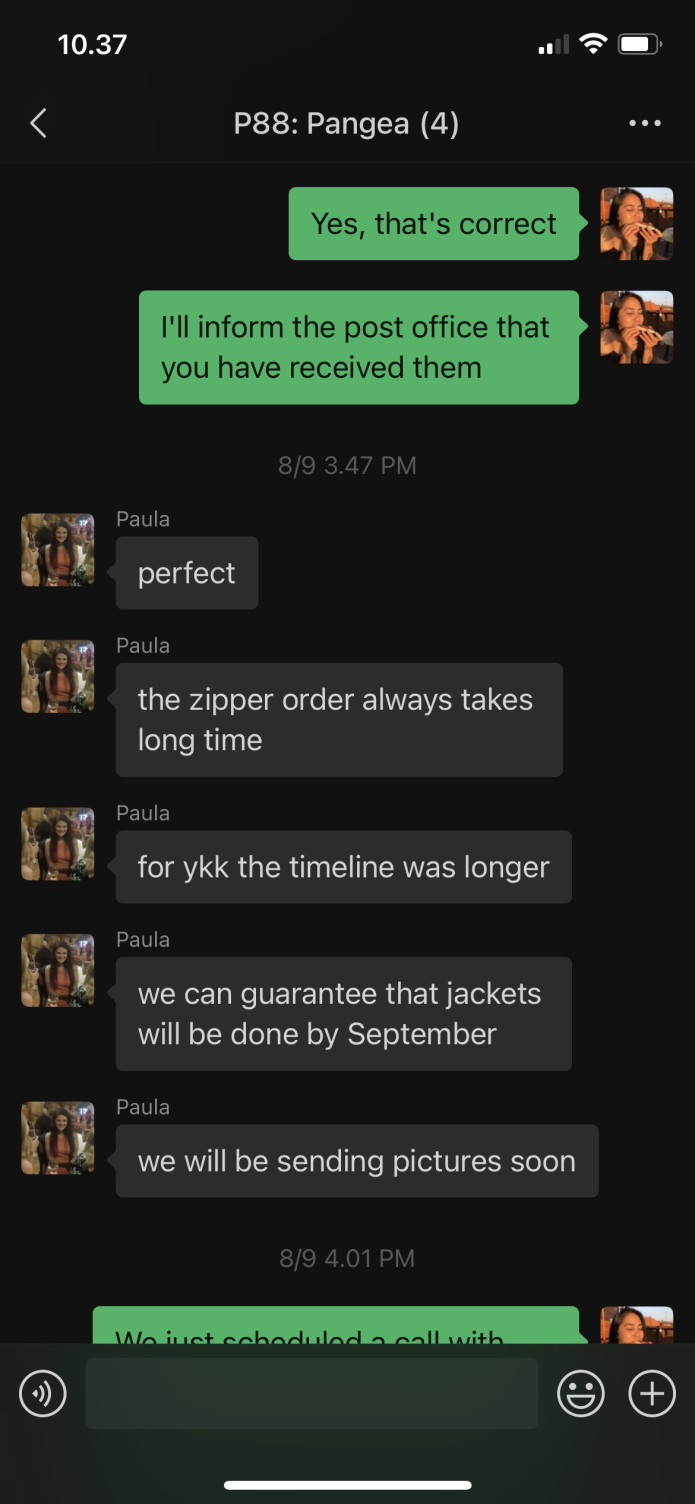Image resolution: width=695 pixels, height=1504 pixels.
Task: Tap the message text input field
Action: click(312, 1393)
